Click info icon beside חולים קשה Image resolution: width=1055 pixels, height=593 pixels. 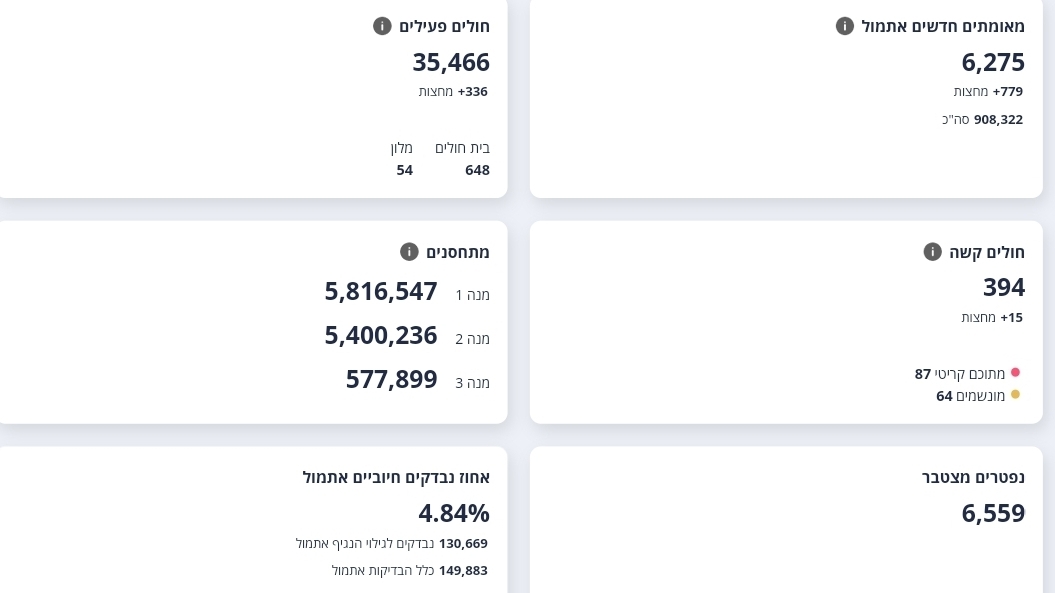(x=932, y=252)
